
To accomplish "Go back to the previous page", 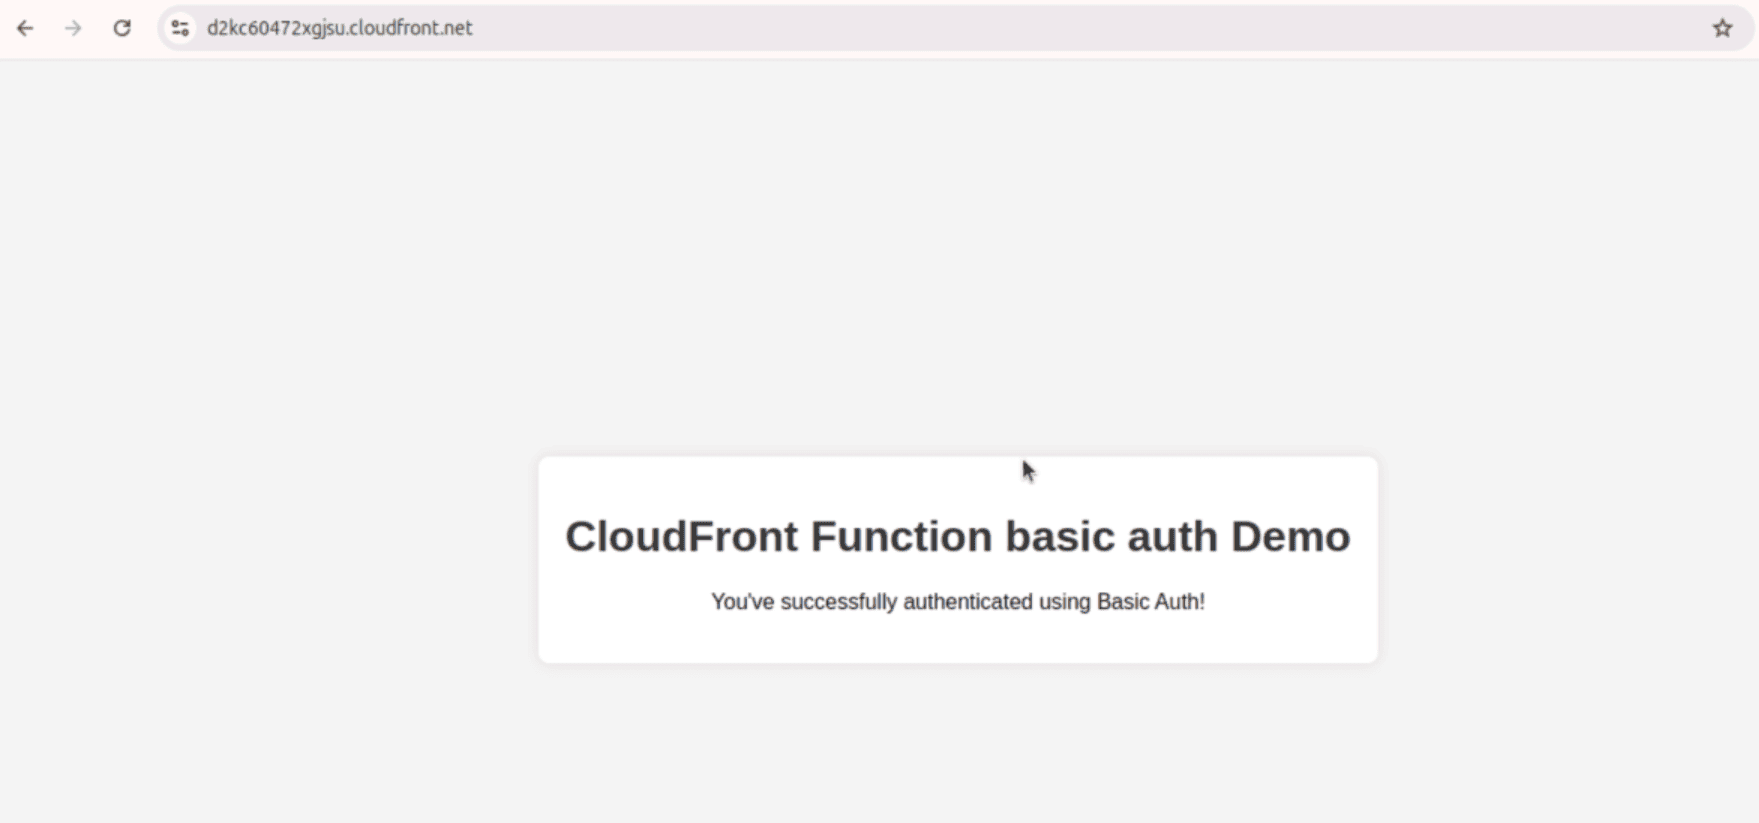I will (25, 28).
